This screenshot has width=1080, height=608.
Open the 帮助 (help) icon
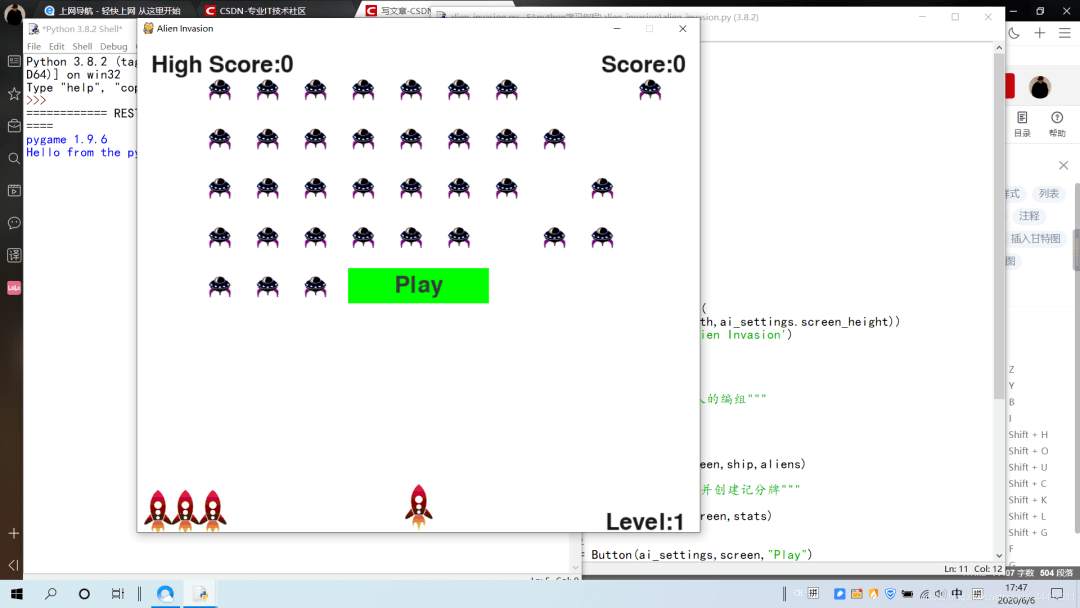click(1057, 124)
